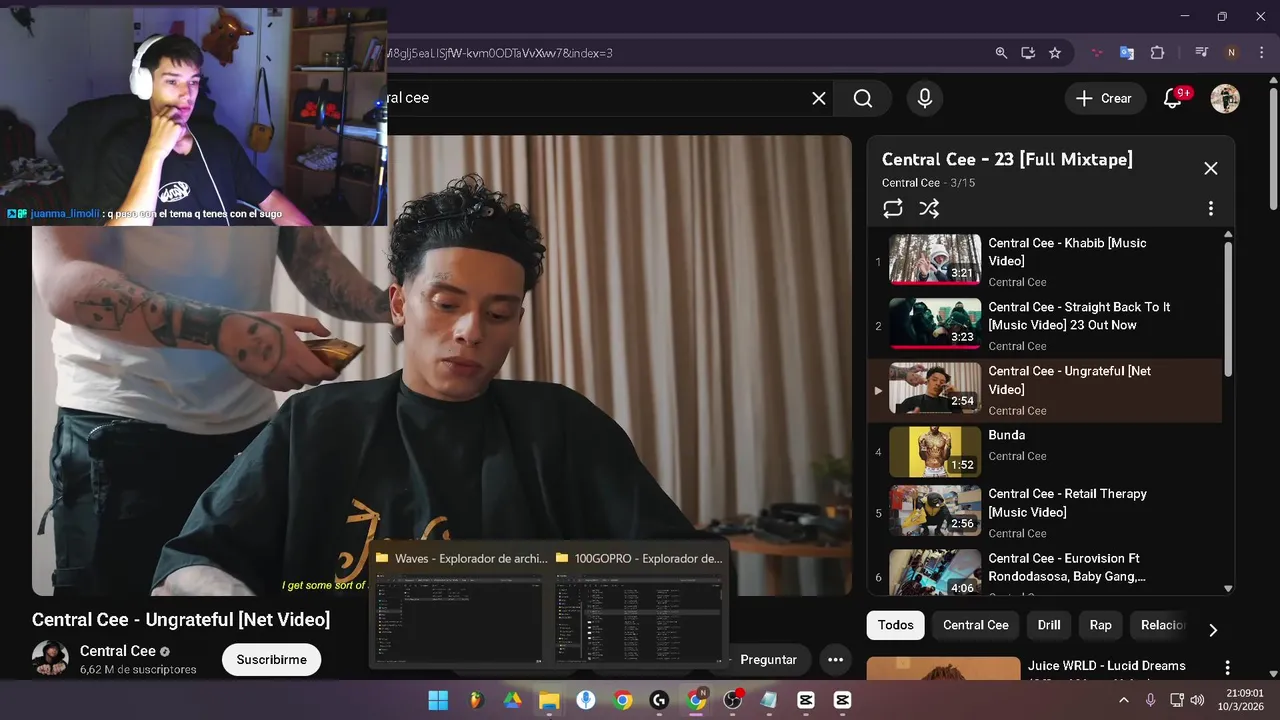
Task: Open the Chrome profile N avatar
Action: [x=1231, y=53]
